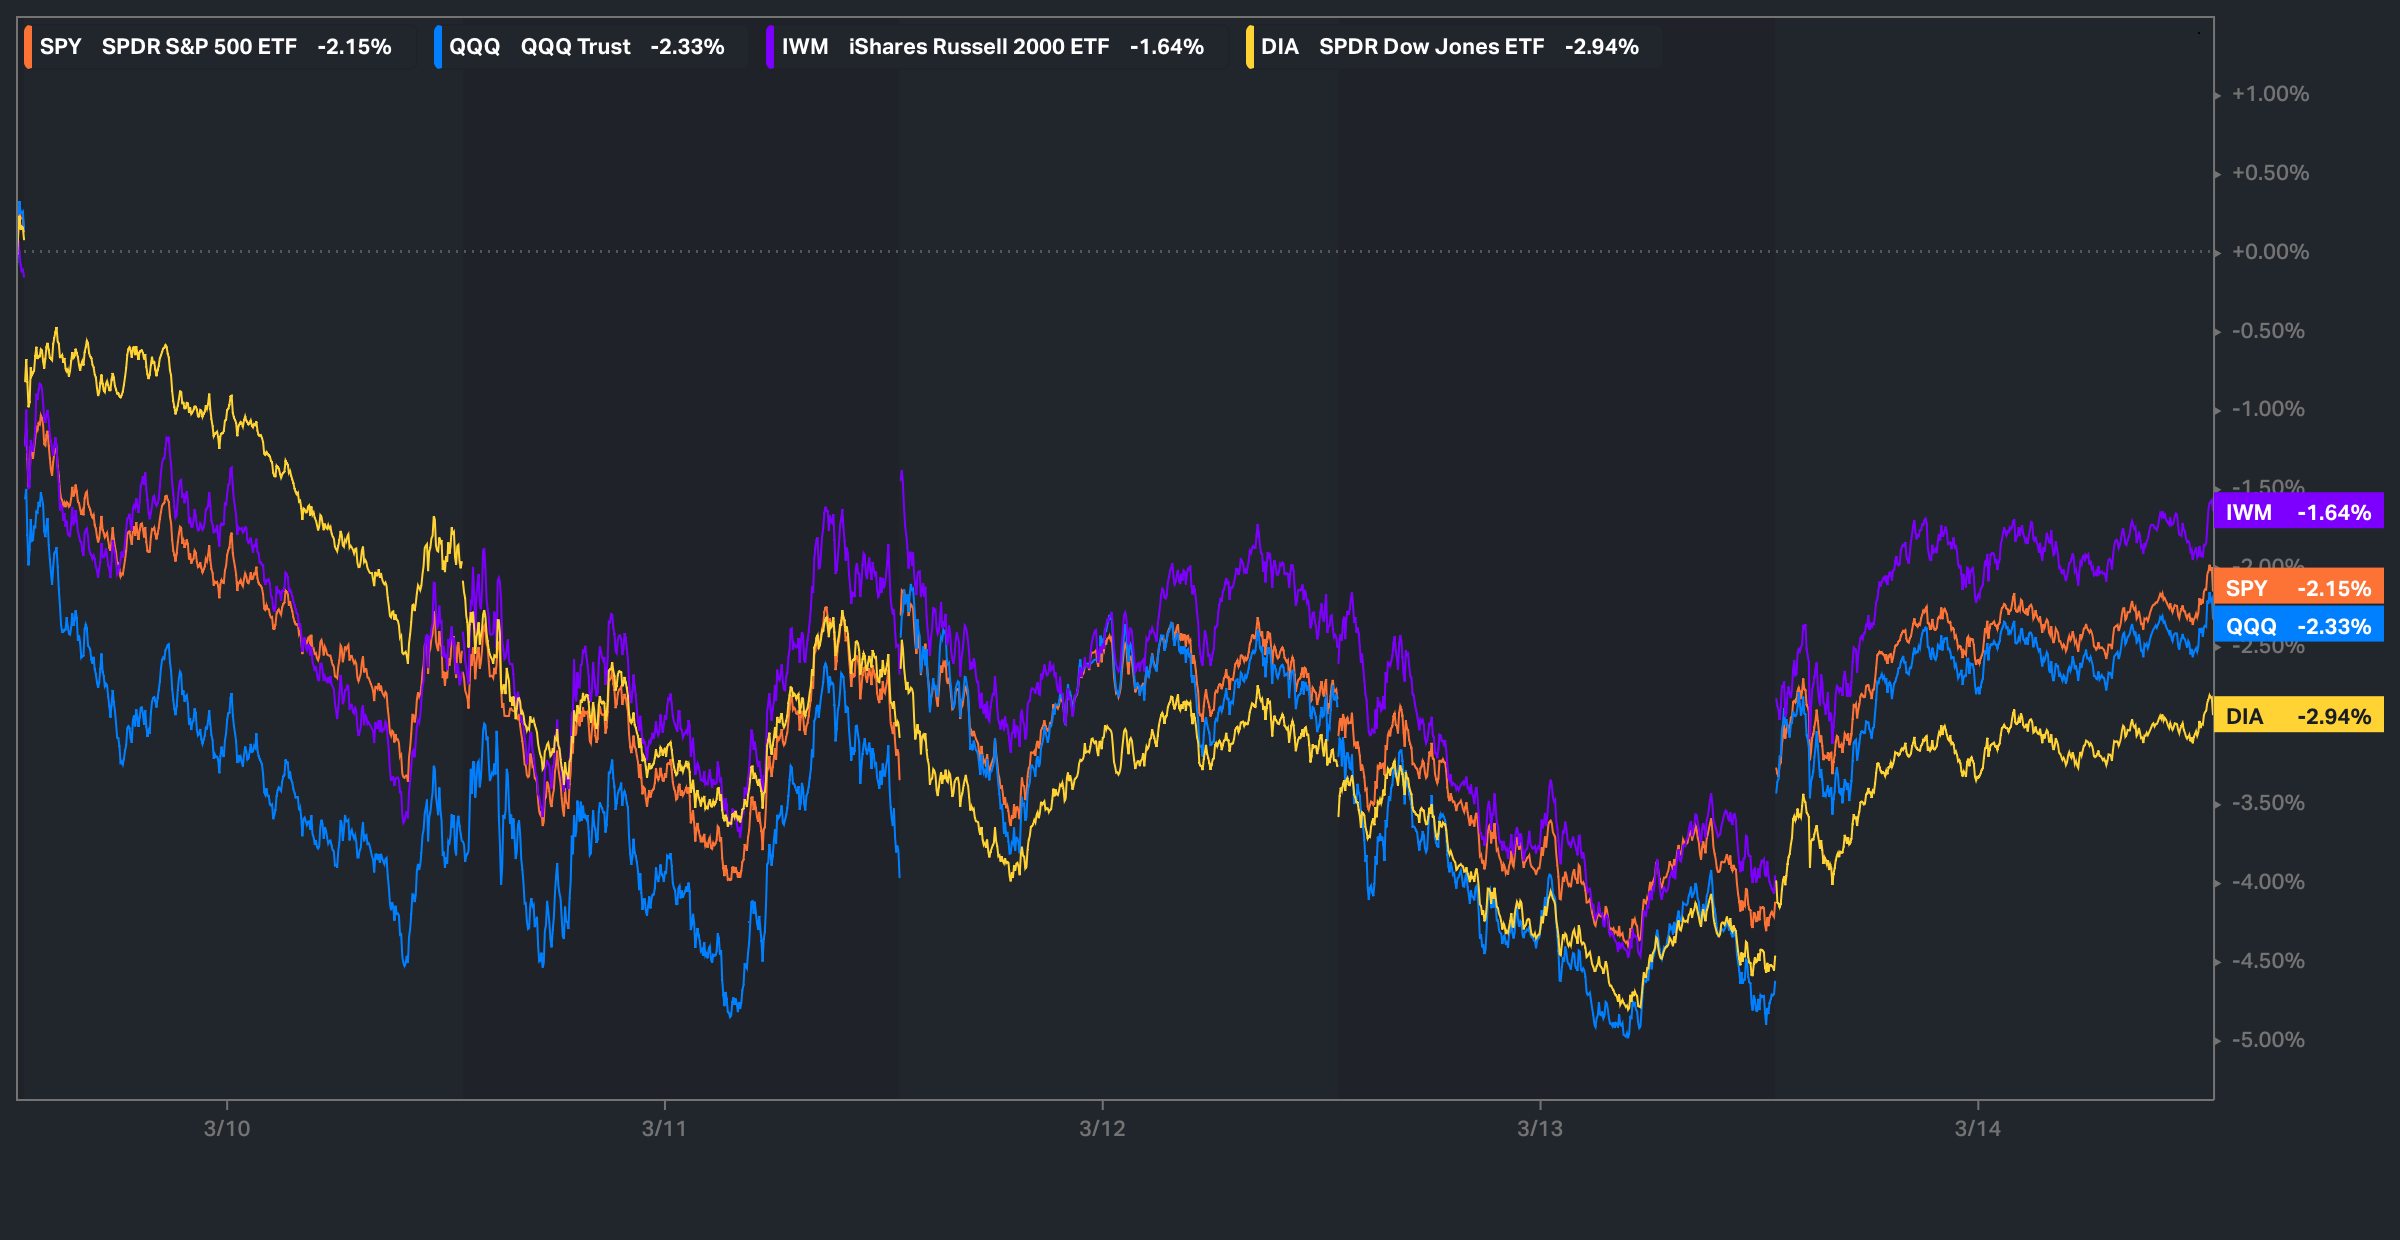The width and height of the screenshot is (2400, 1240).
Task: Click the blue QQQ color bar
Action: click(438, 47)
